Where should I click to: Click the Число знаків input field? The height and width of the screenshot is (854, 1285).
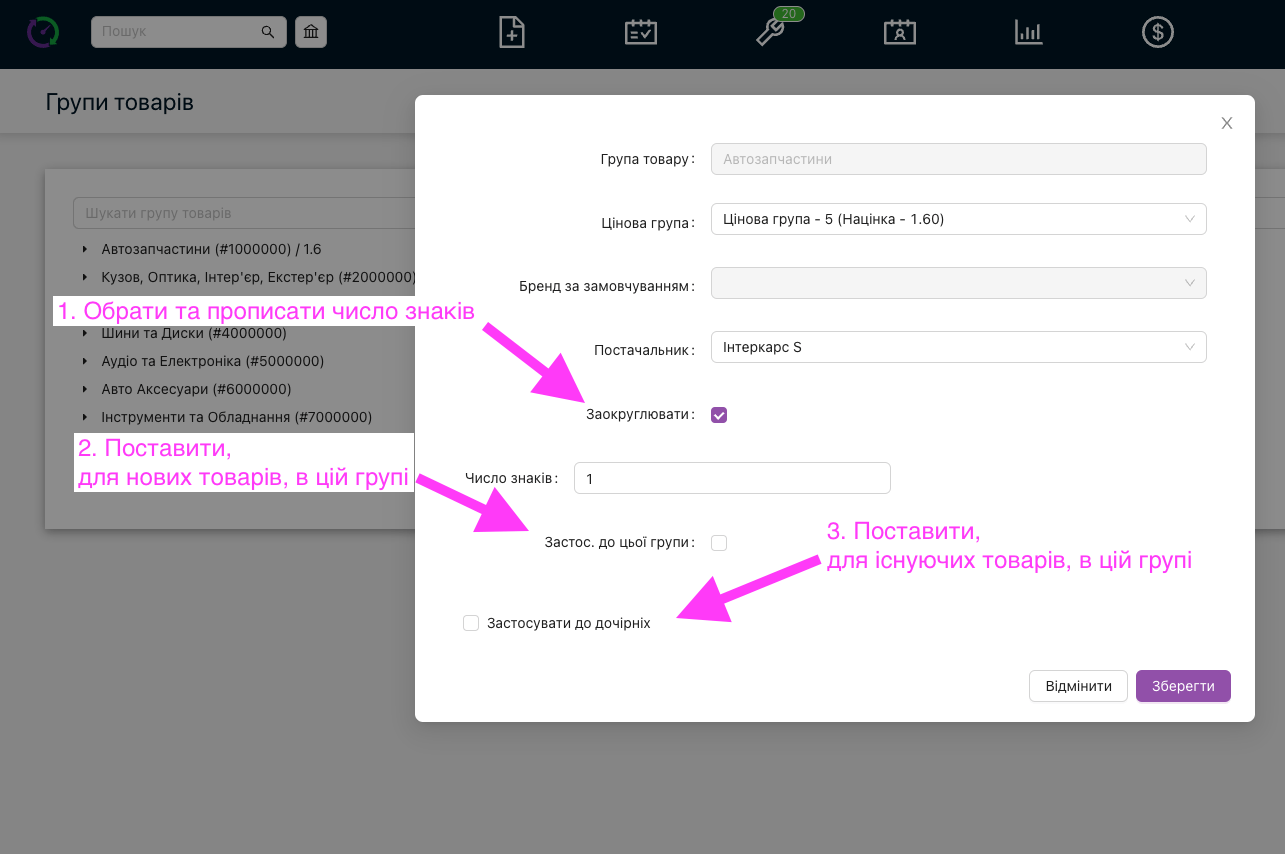click(x=731, y=478)
